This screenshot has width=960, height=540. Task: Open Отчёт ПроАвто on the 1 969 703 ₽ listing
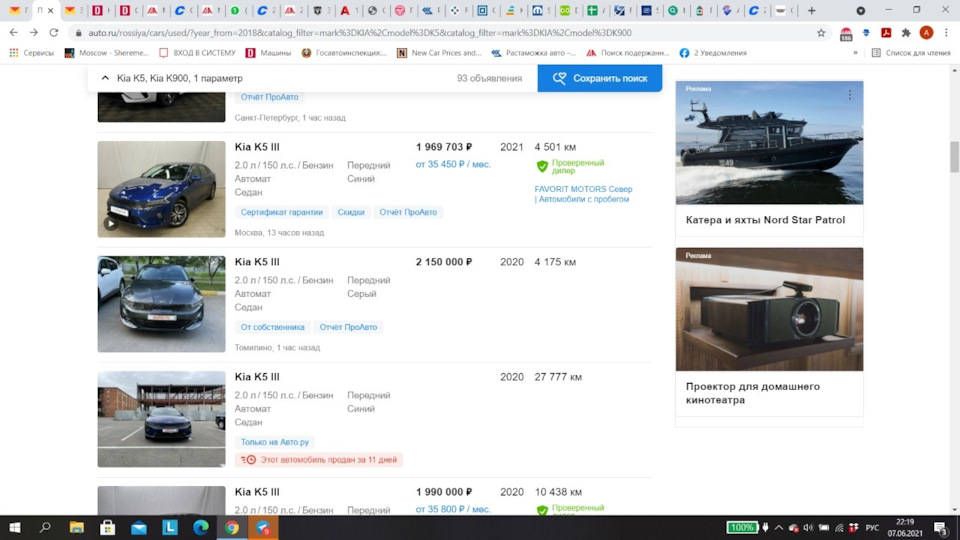[408, 212]
